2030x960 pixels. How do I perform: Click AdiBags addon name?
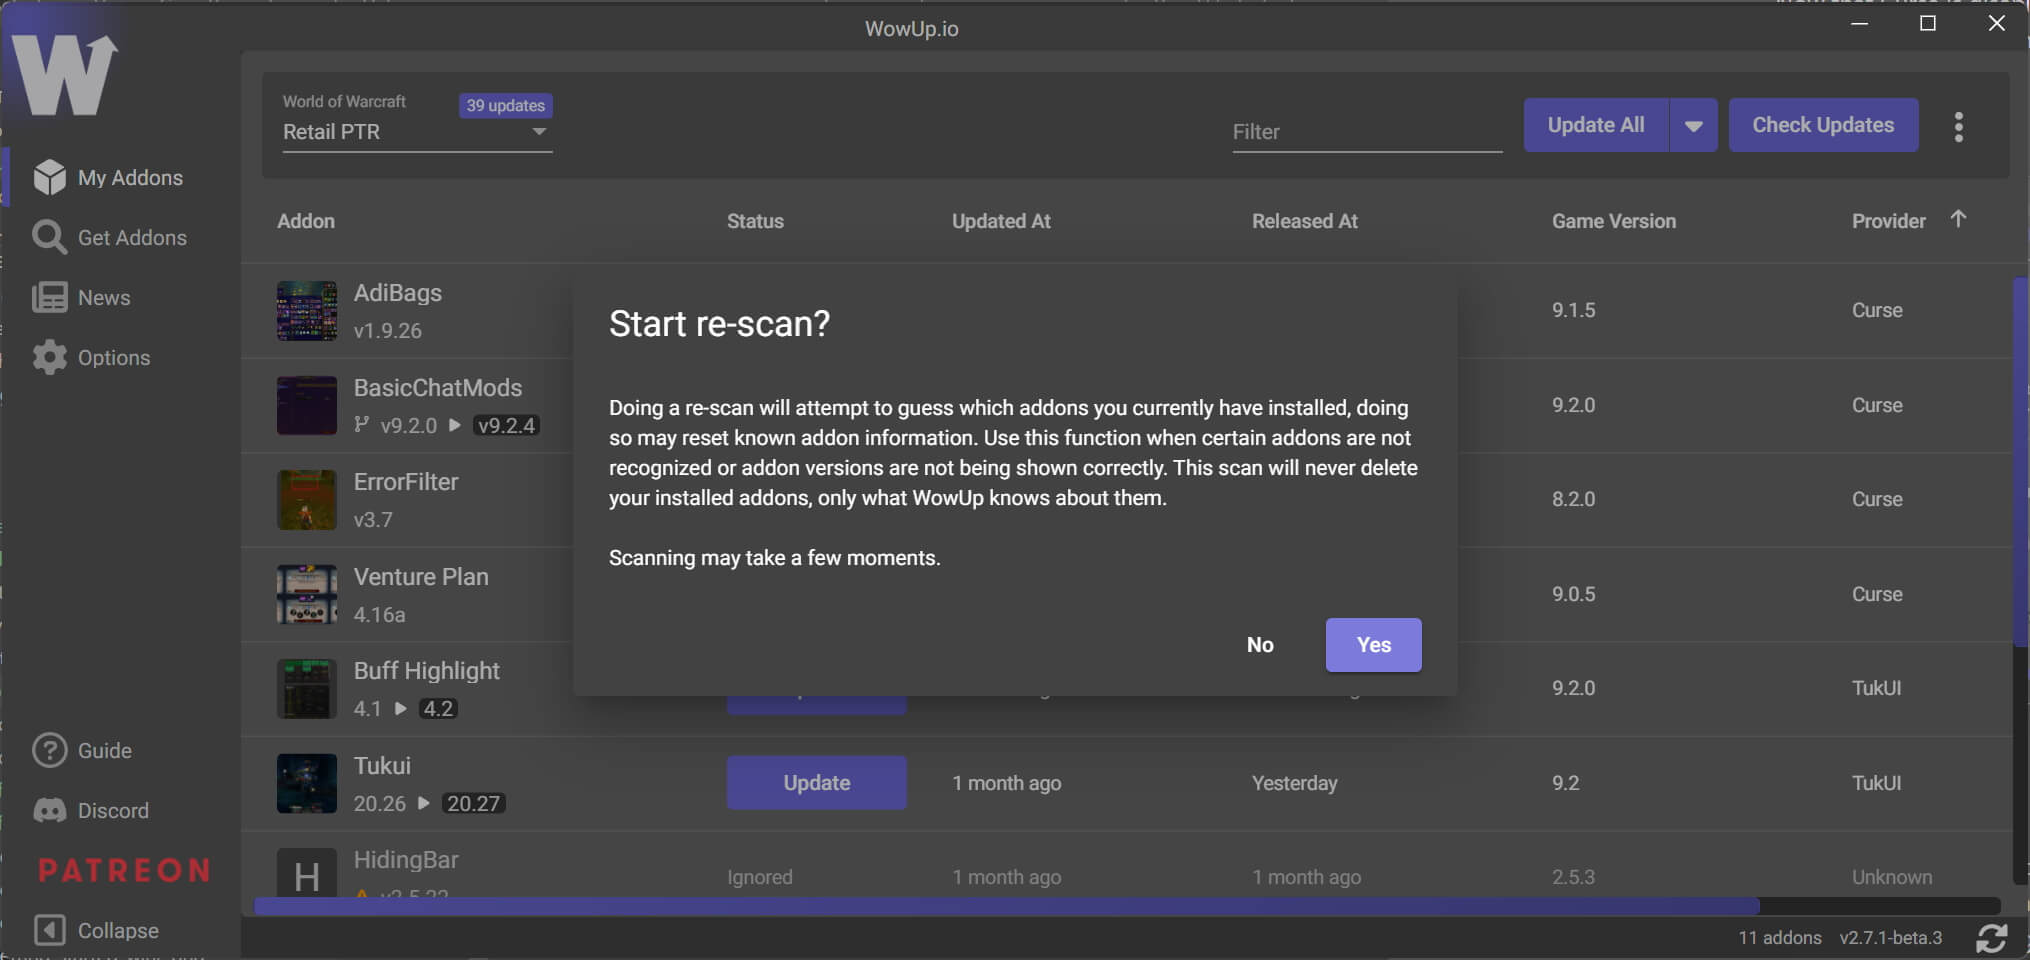(398, 293)
